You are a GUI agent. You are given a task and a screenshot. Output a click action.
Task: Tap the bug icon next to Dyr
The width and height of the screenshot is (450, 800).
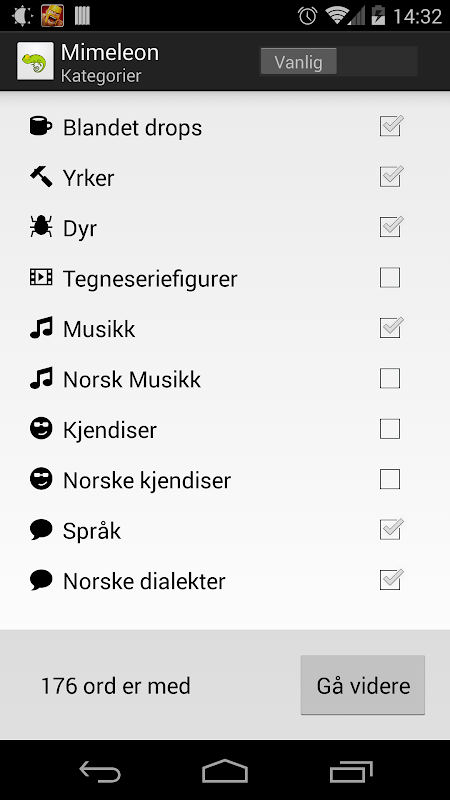pyautogui.click(x=41, y=227)
